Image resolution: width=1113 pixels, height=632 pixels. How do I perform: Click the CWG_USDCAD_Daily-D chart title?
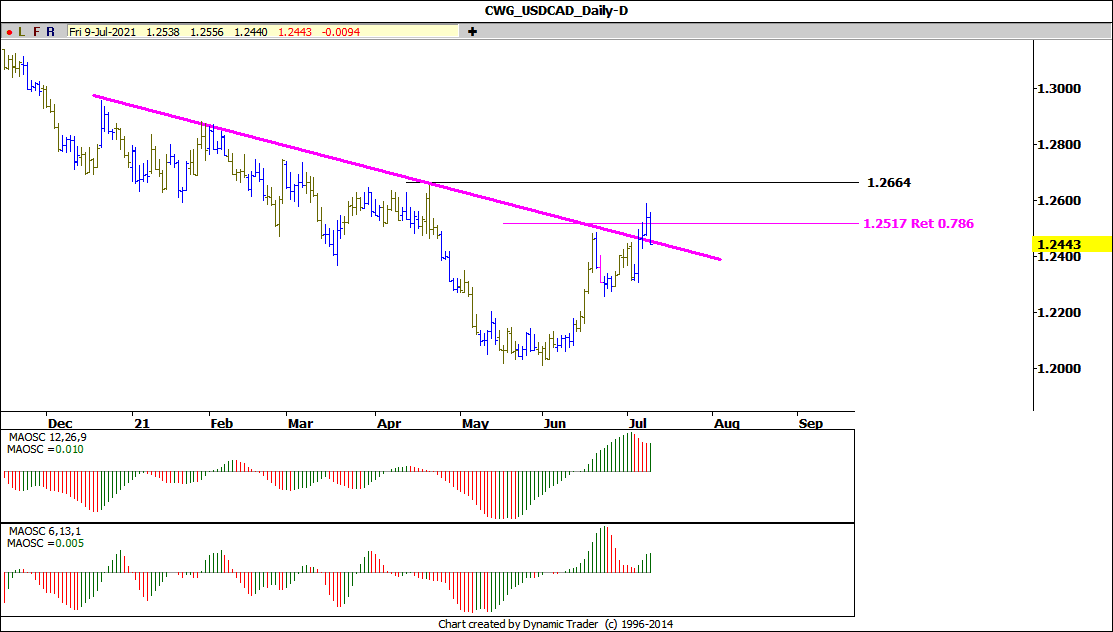coord(556,11)
